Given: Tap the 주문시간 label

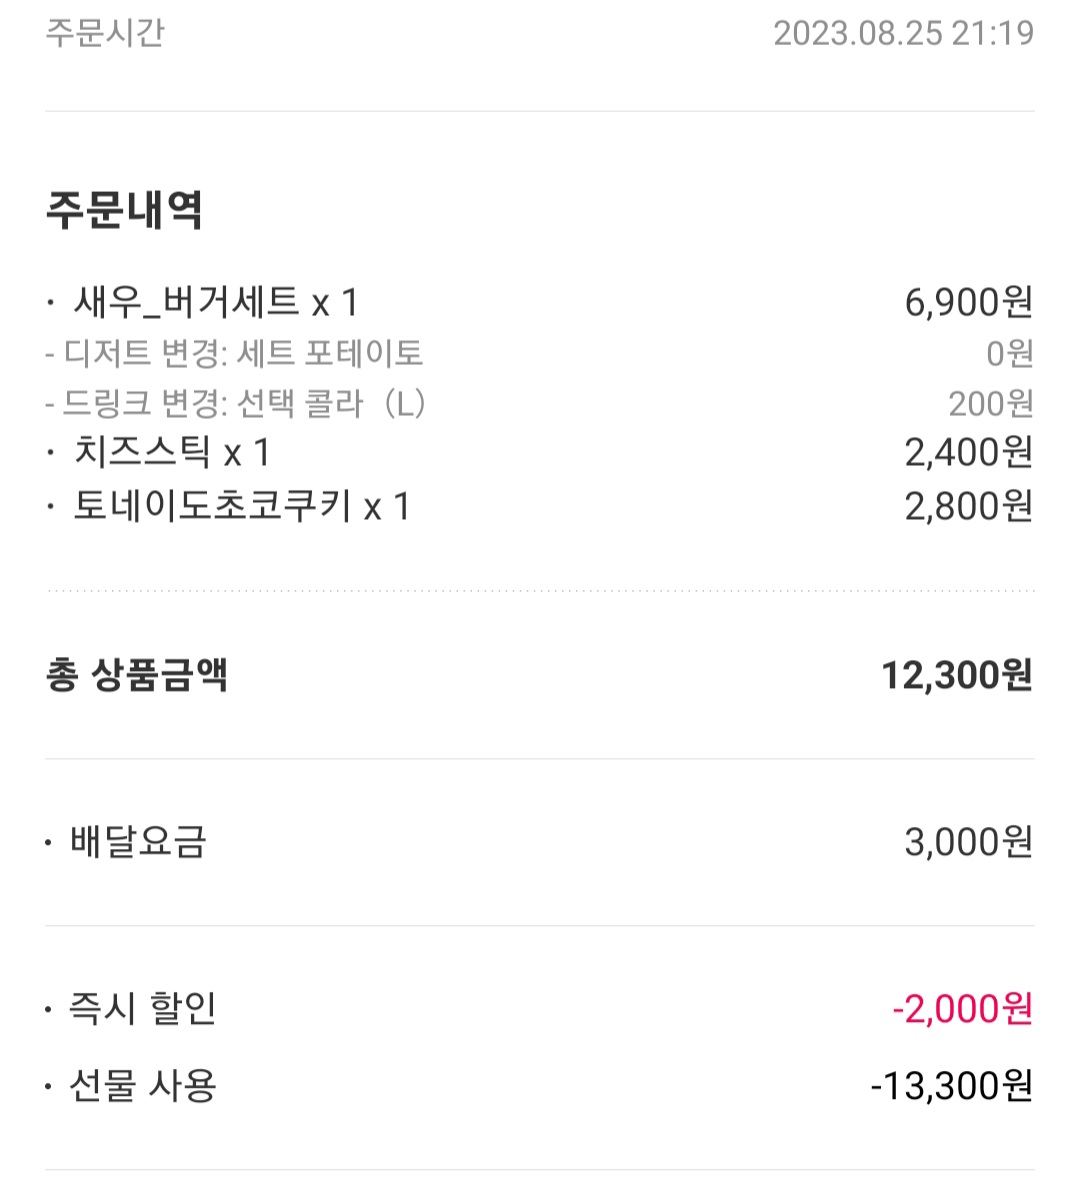Looking at the screenshot, I should click(105, 32).
